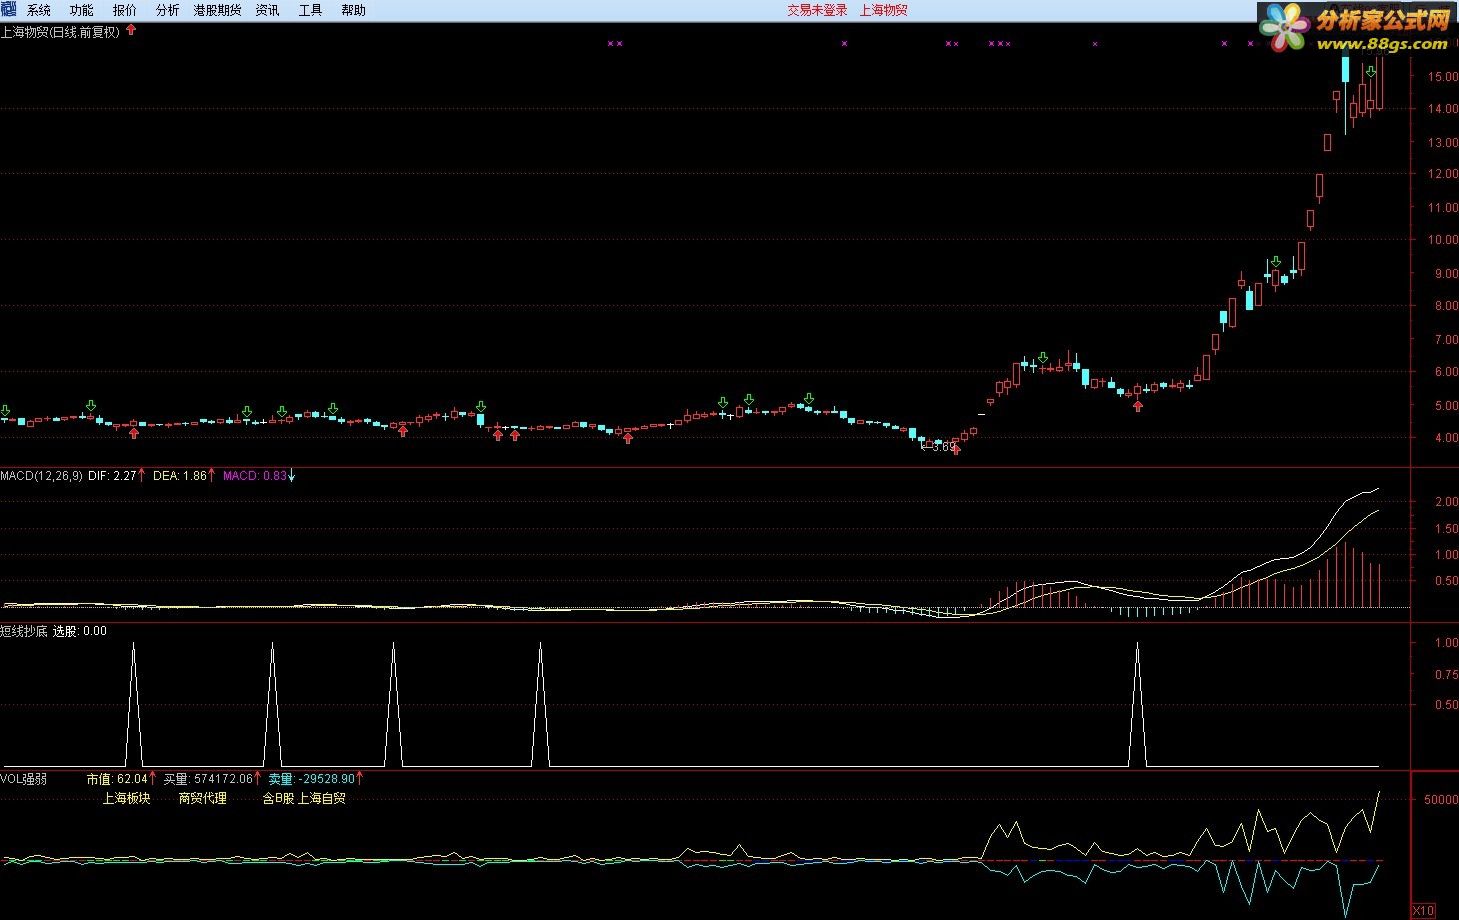Click the 短线抄底 indicator title

point(24,631)
